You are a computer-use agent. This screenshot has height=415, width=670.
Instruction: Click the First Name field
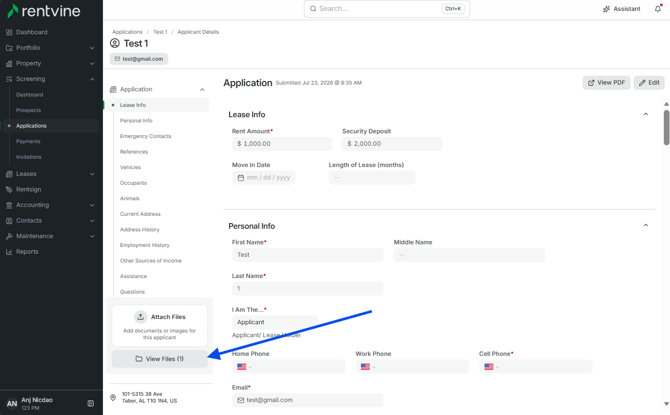(307, 255)
